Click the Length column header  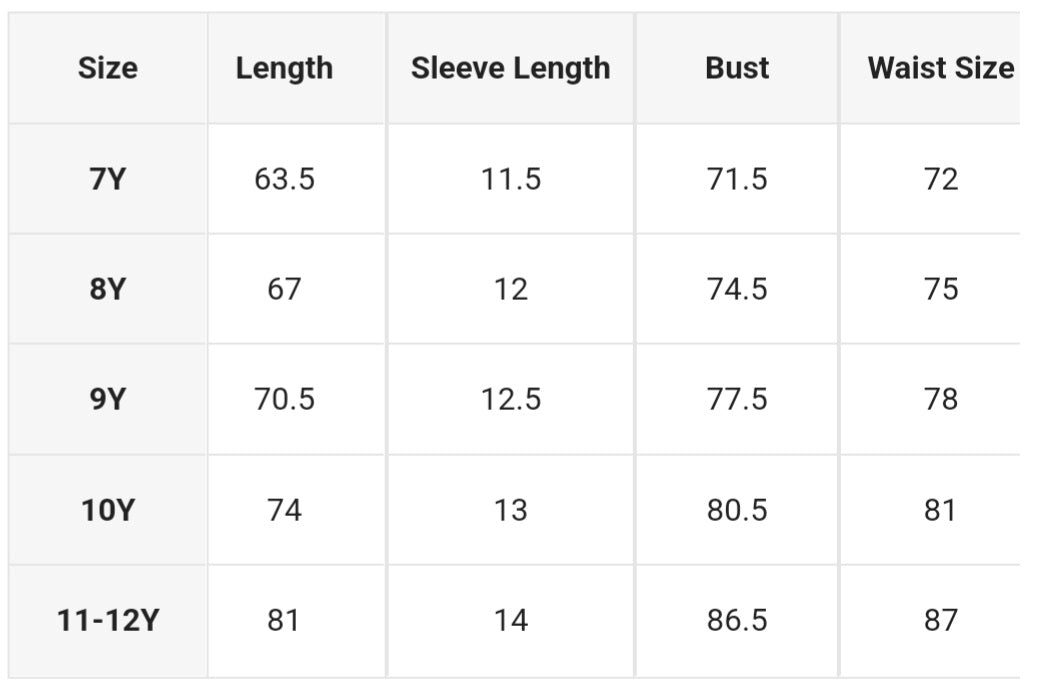coord(284,68)
